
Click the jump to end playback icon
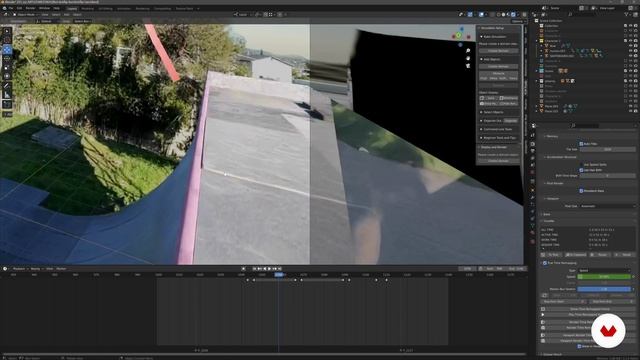click(280, 269)
